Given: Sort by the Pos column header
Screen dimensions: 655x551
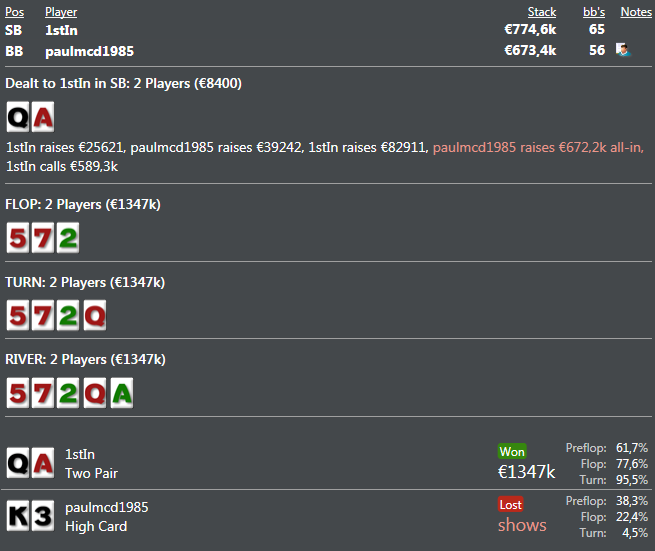Looking at the screenshot, I should [15, 12].
